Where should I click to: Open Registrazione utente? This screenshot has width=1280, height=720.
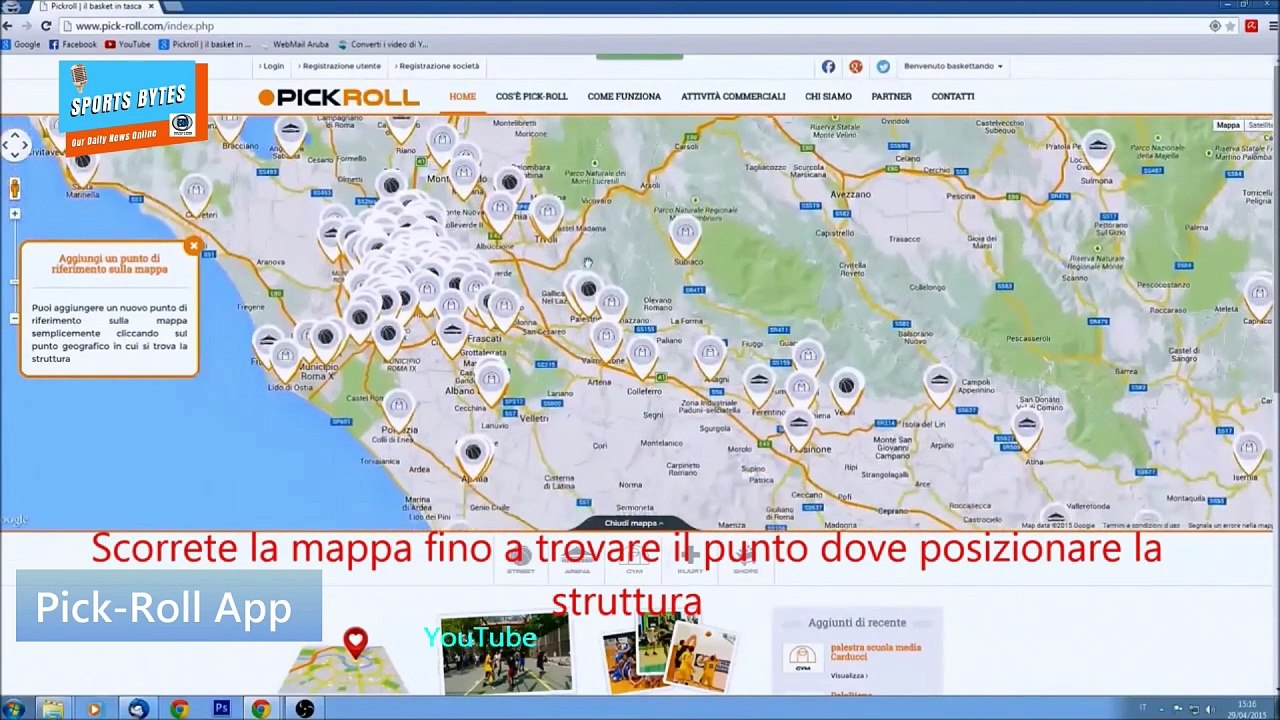[x=339, y=66]
